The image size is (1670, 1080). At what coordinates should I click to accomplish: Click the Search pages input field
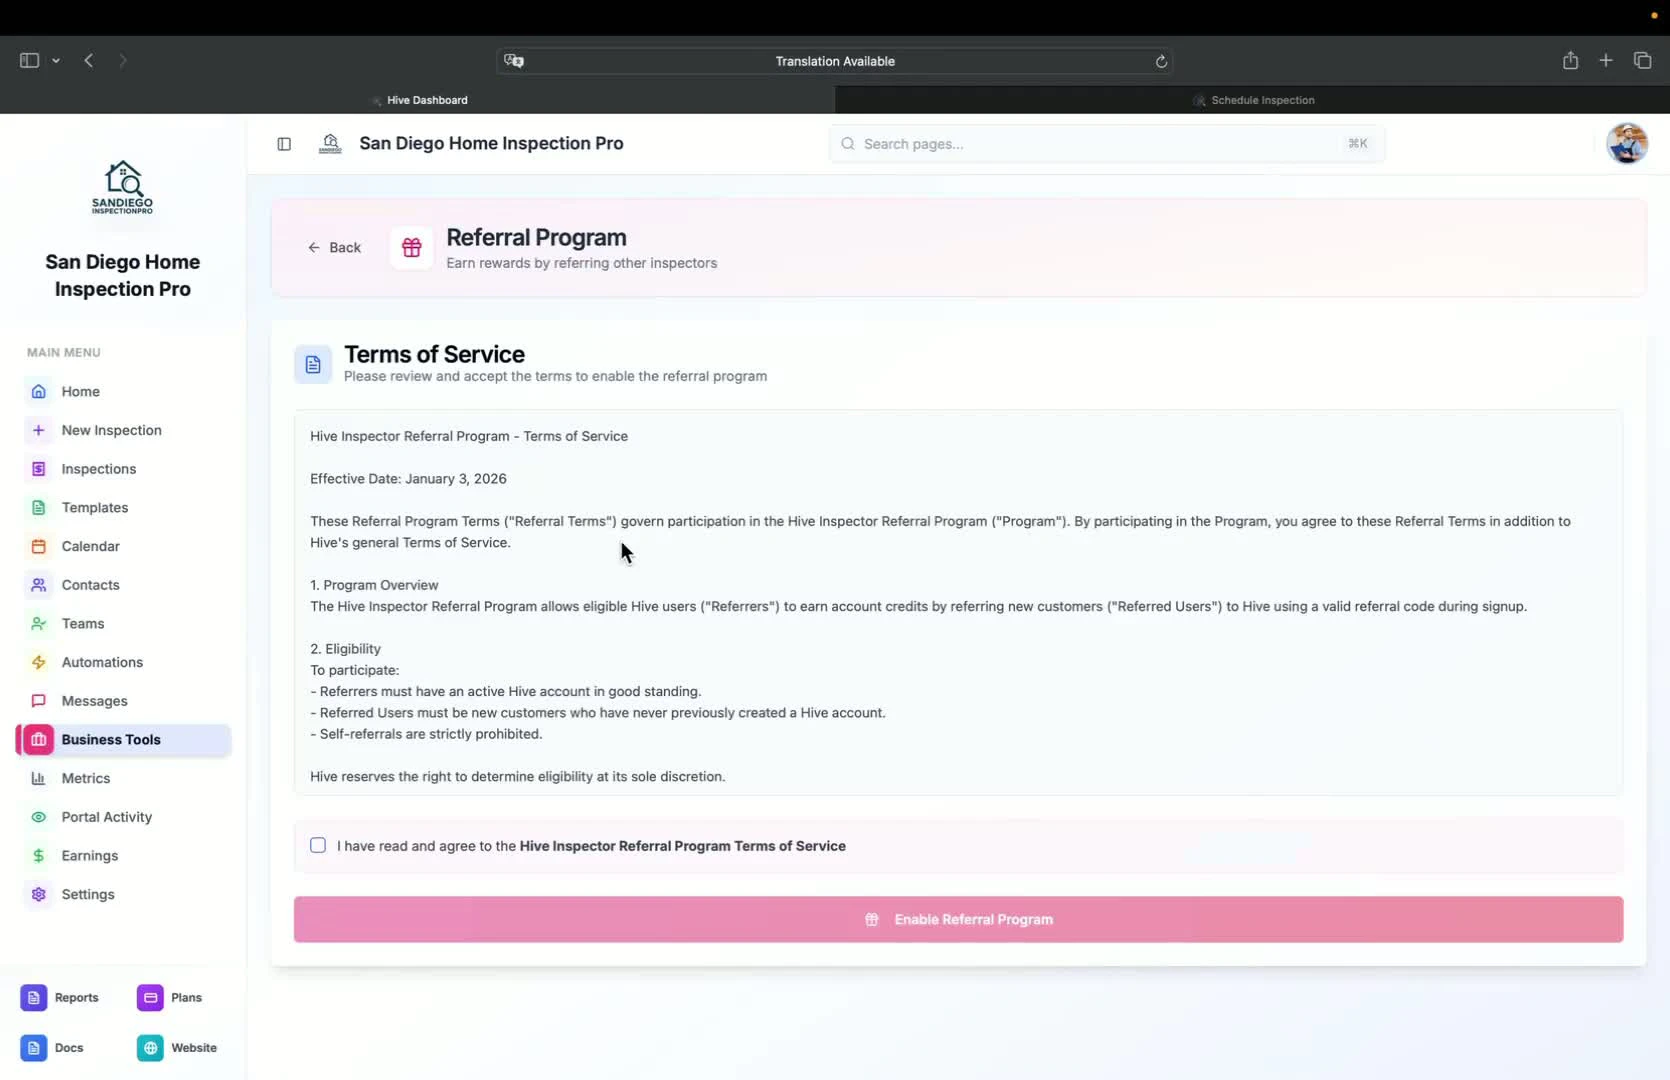pyautogui.click(x=1106, y=144)
